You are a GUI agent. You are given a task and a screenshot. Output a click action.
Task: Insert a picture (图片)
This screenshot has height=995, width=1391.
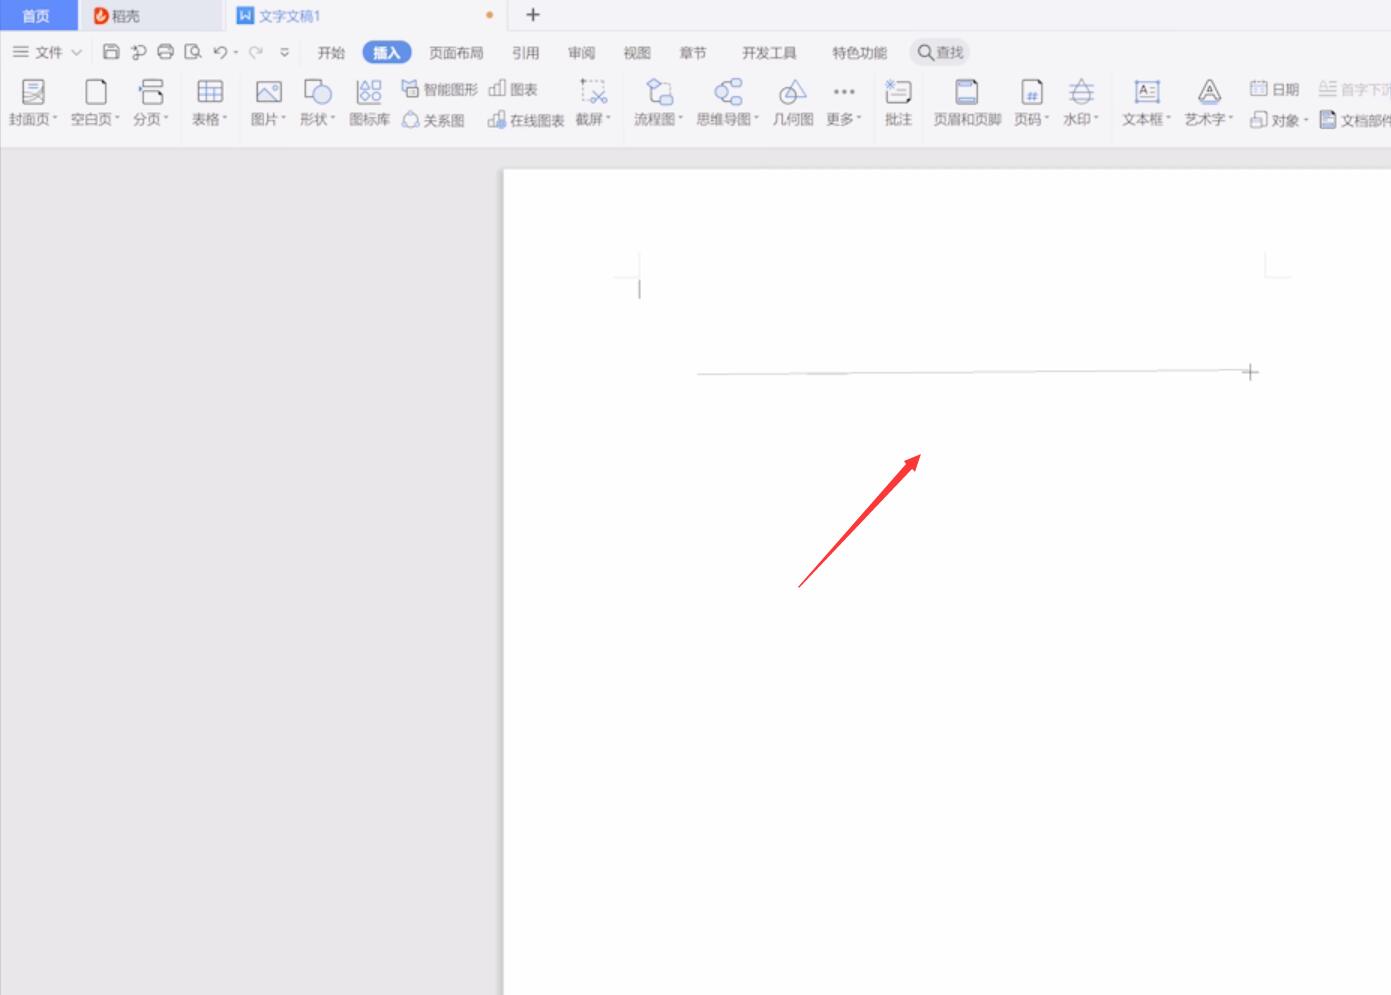[x=268, y=103]
